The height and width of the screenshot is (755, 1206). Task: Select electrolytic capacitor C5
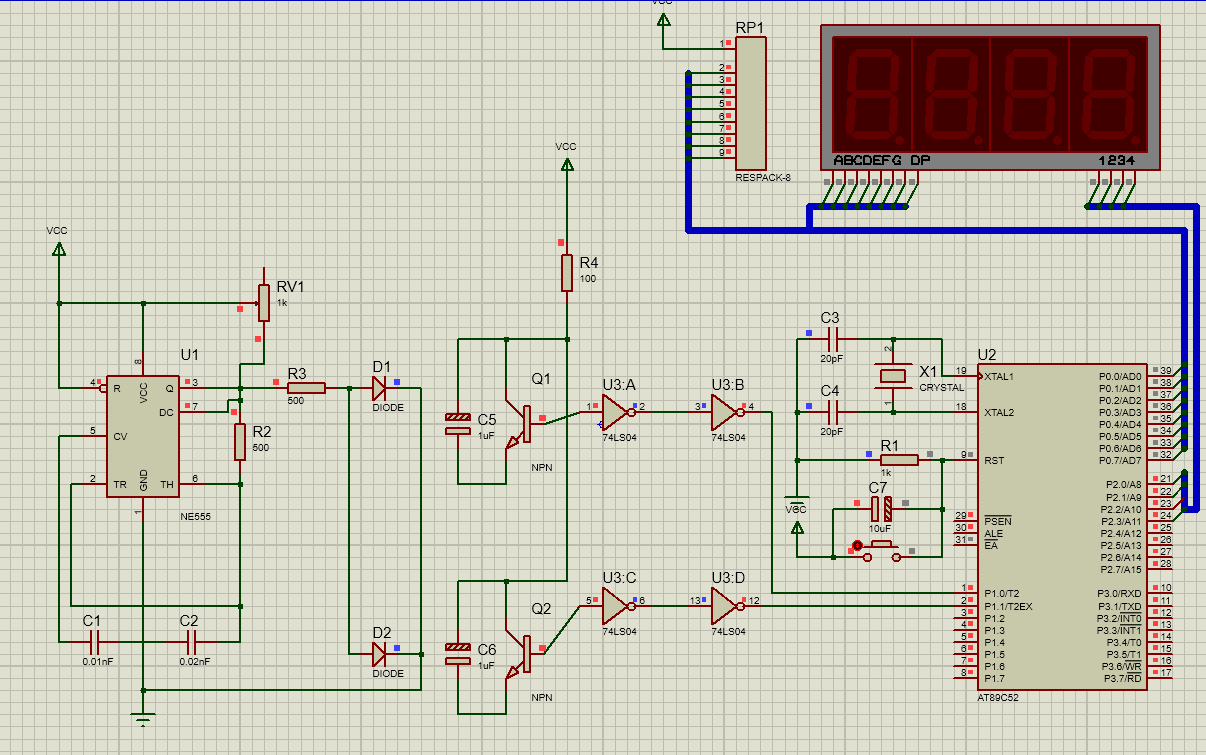pos(458,424)
